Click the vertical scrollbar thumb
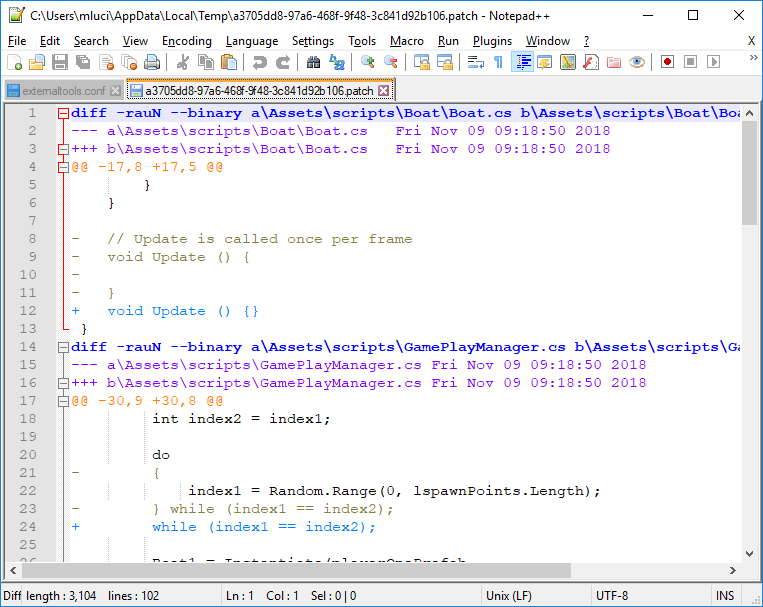This screenshot has height=607, width=763. [x=749, y=173]
